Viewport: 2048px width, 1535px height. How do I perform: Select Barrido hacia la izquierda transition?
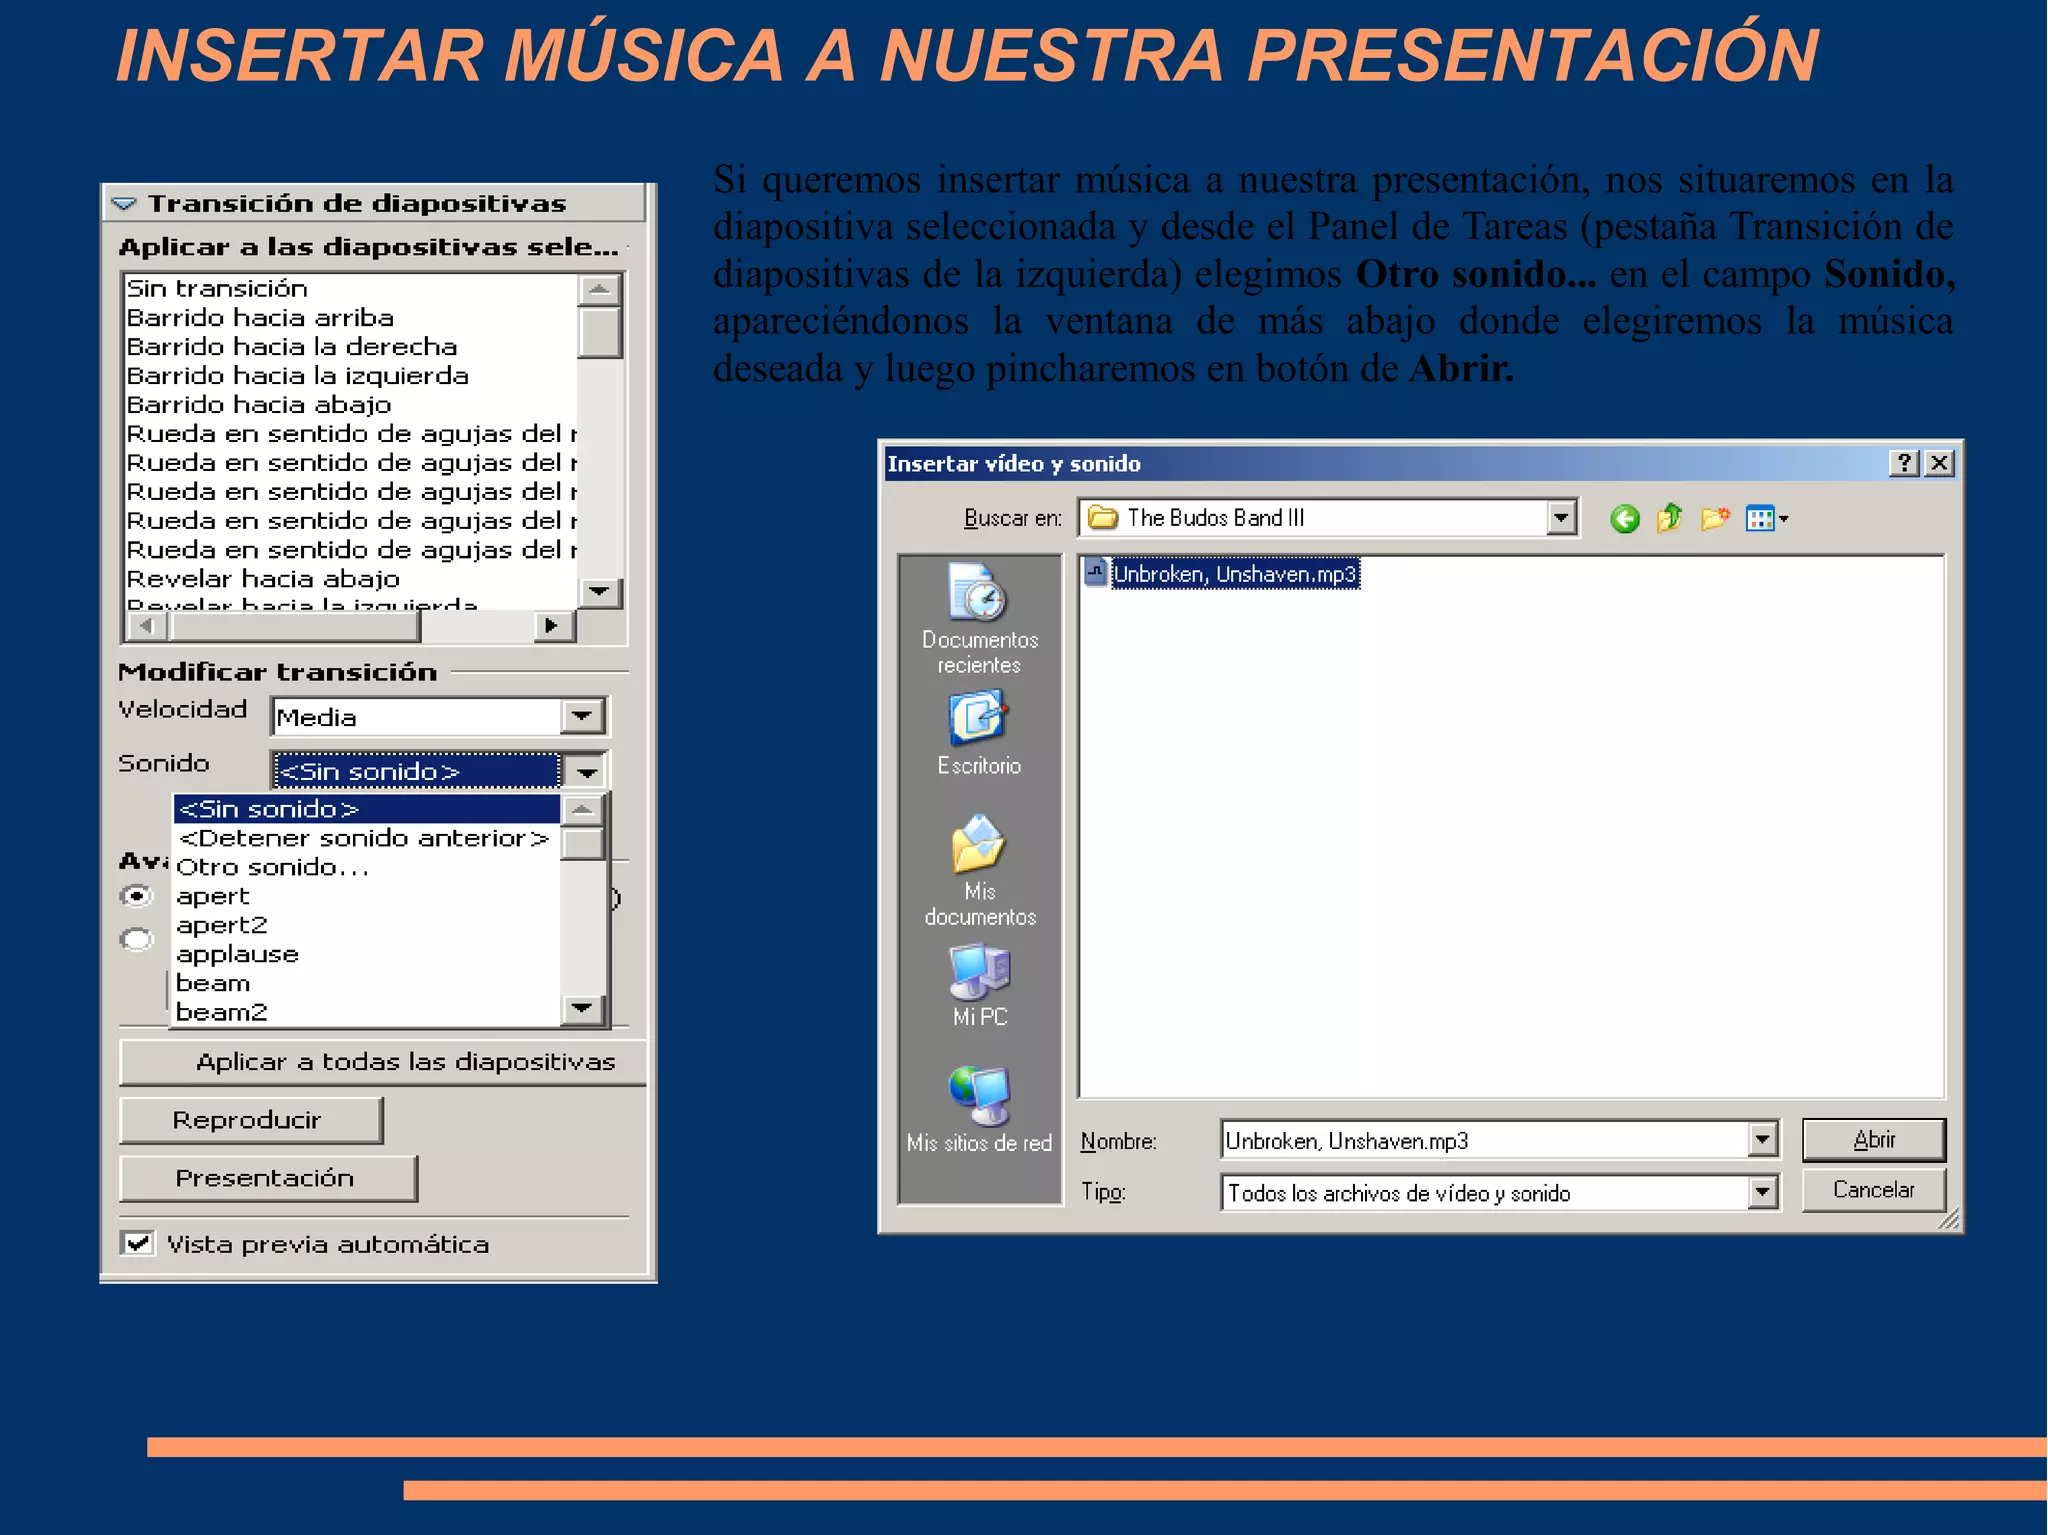[351, 376]
